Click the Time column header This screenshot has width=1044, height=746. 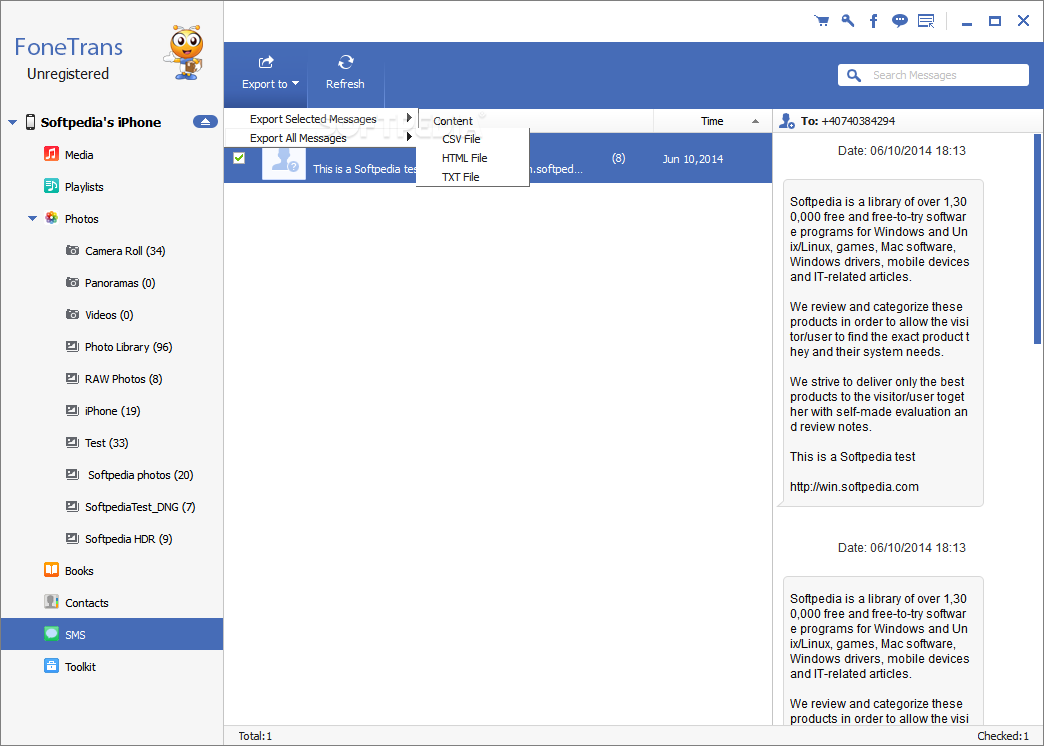[x=712, y=121]
